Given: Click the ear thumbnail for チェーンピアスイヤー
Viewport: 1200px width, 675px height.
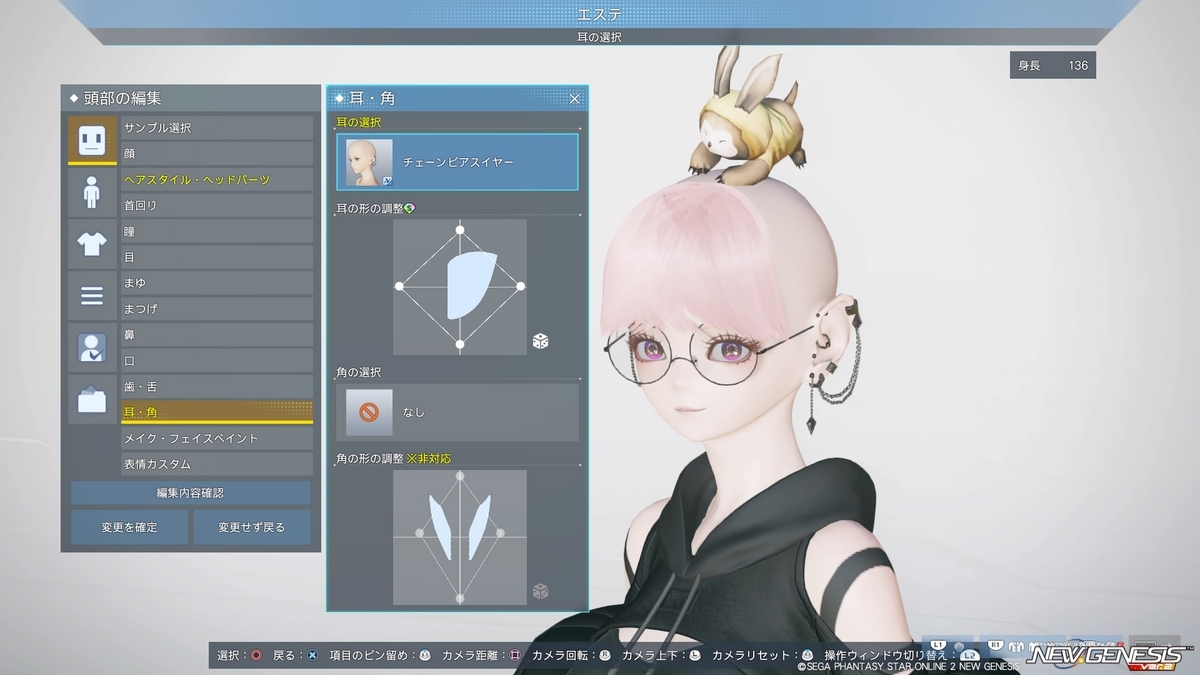Looking at the screenshot, I should (x=369, y=163).
